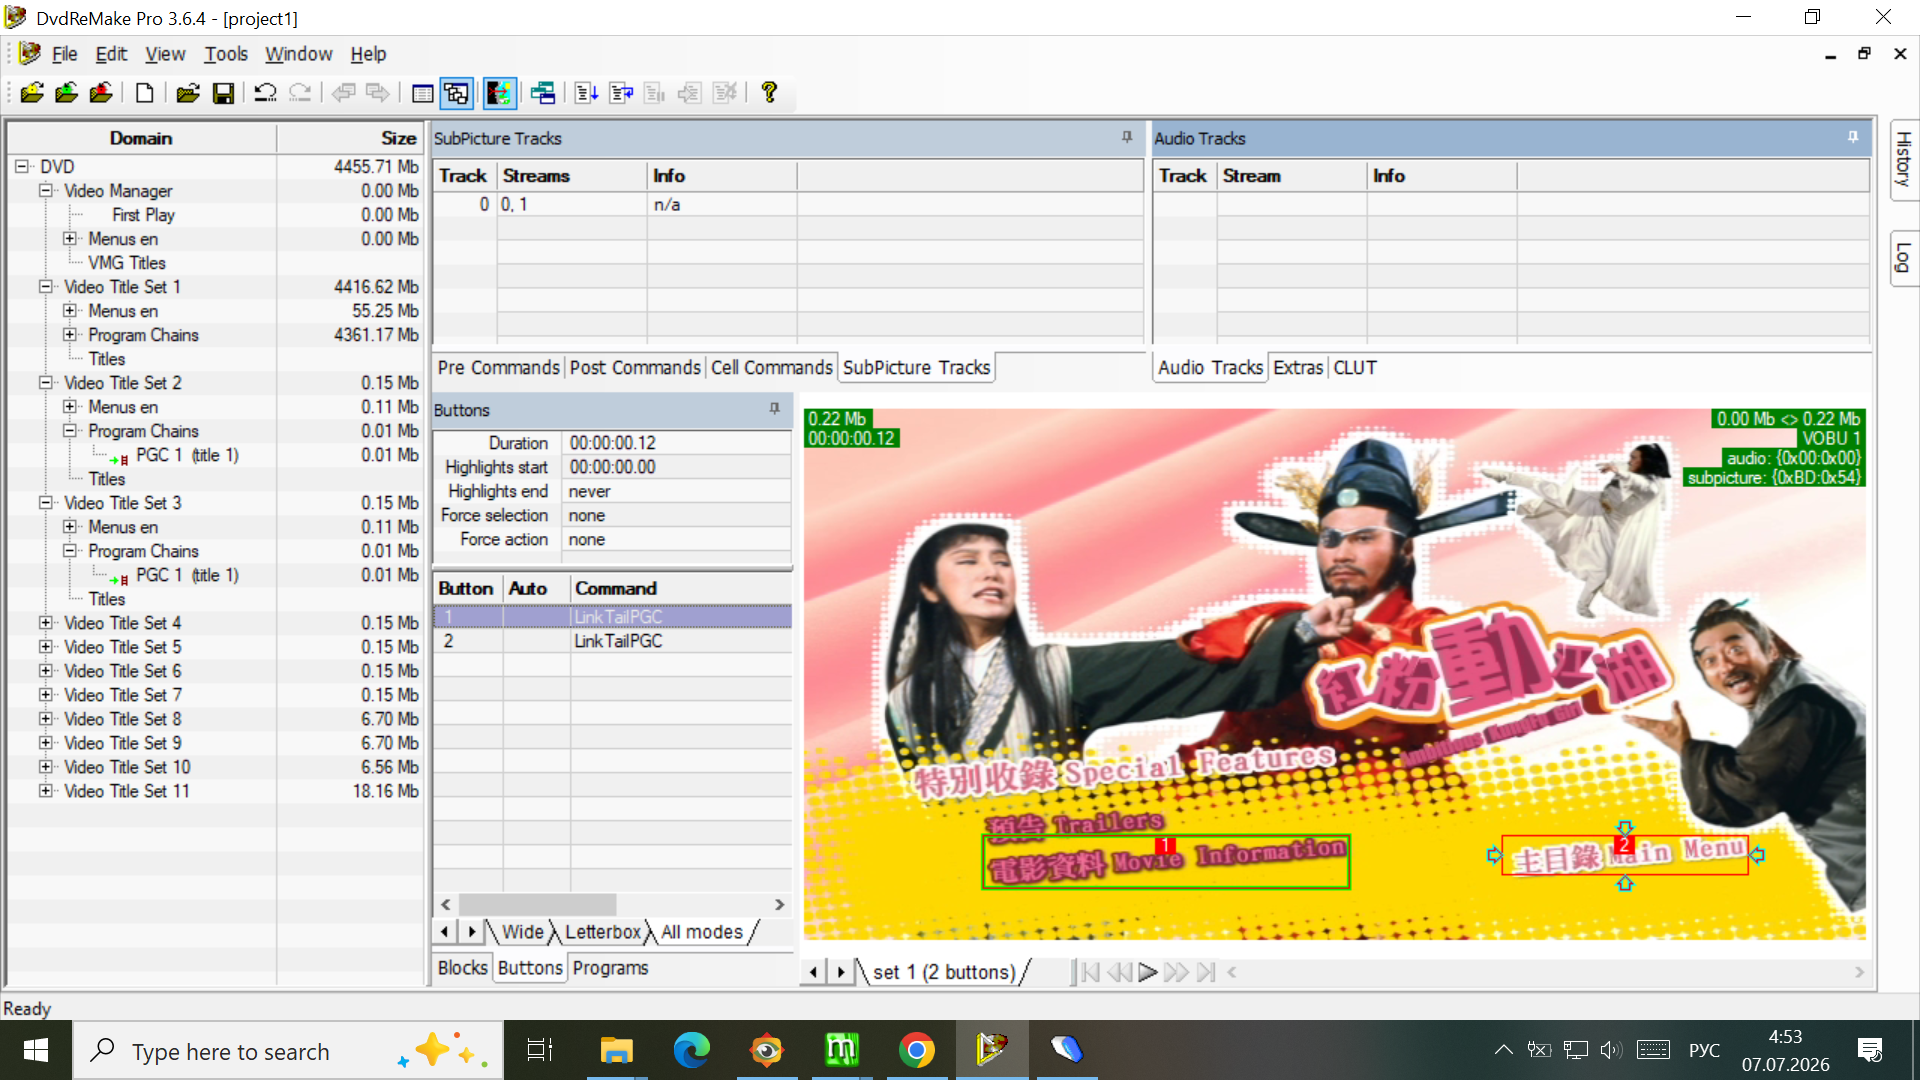
Task: Open the History side panel
Action: [x=1904, y=160]
